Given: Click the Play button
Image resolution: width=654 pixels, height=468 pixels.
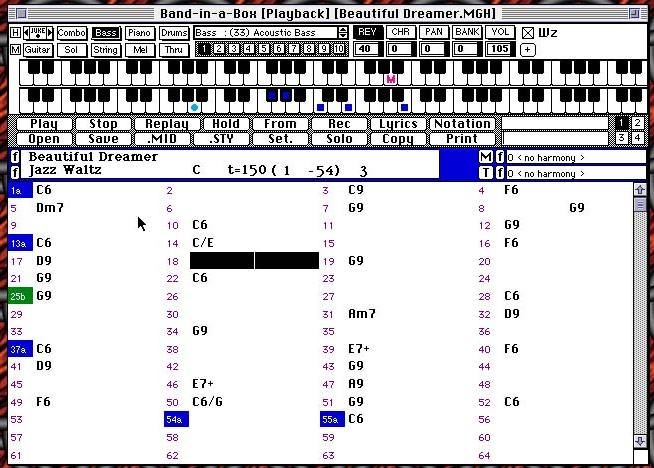Looking at the screenshot, I should (44, 124).
